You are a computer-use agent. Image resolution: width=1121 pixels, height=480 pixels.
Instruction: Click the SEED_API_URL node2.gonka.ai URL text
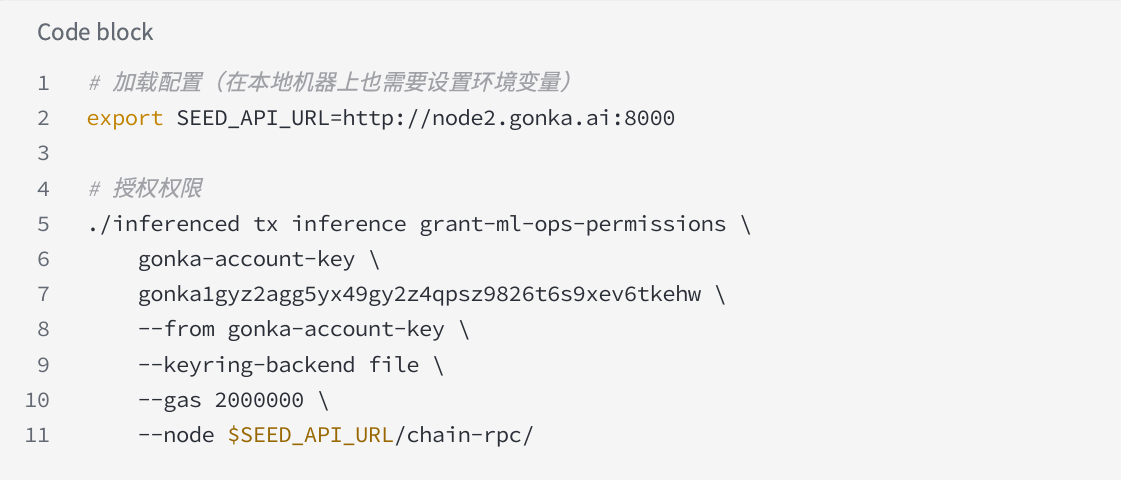[x=425, y=118]
